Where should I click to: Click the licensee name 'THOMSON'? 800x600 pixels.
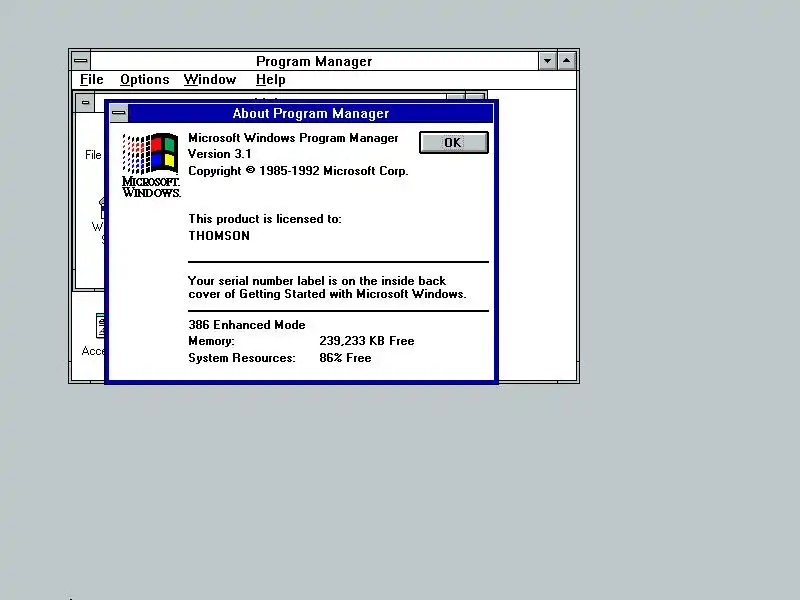tap(219, 236)
